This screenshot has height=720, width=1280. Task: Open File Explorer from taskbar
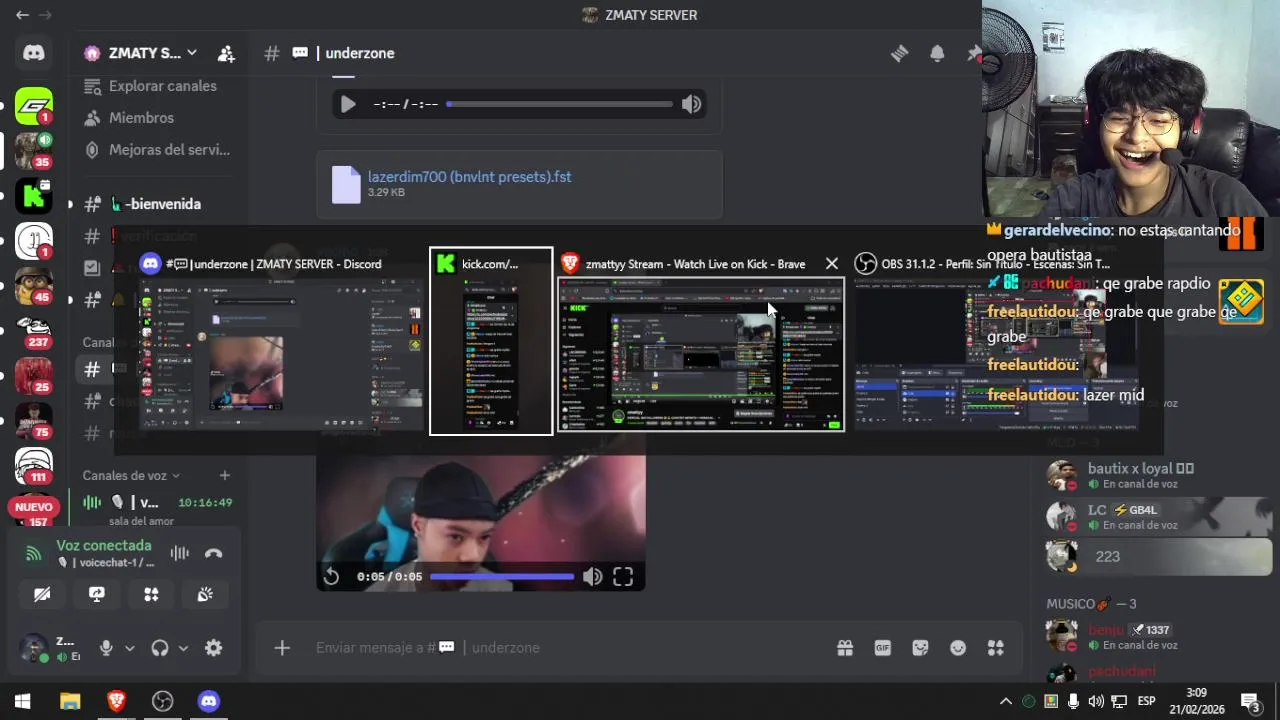coord(69,701)
